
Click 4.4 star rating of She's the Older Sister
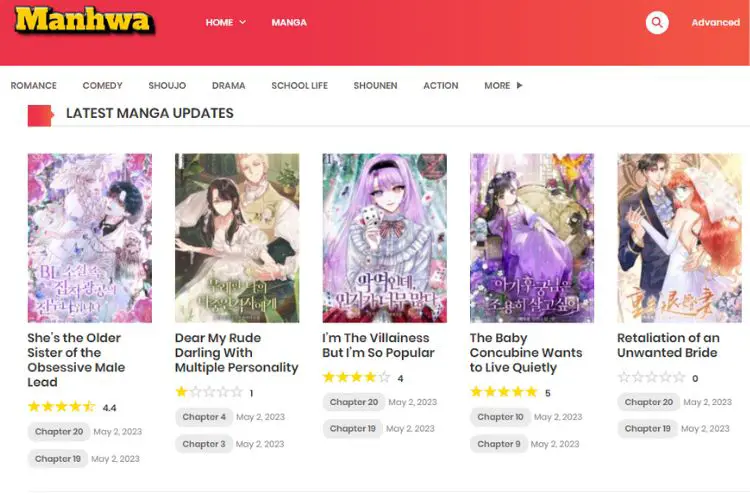[x=62, y=407]
